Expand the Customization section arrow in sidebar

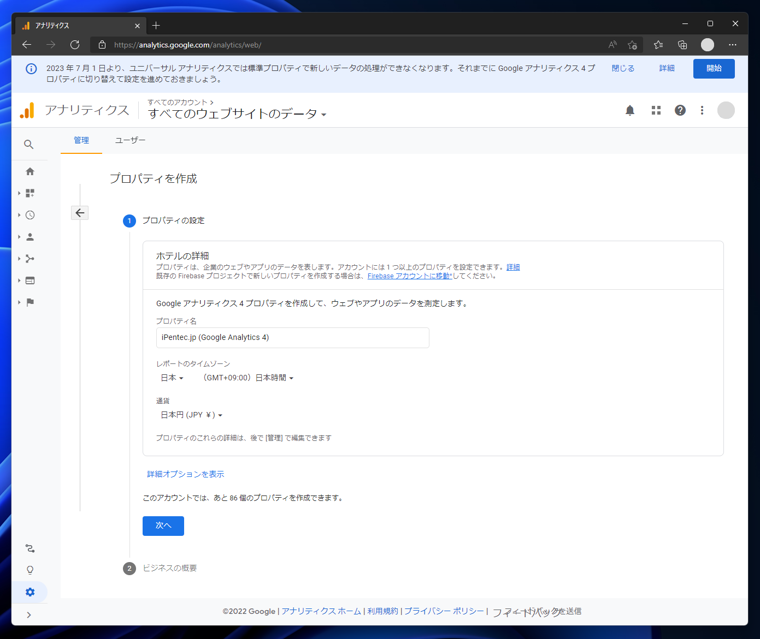click(x=19, y=193)
